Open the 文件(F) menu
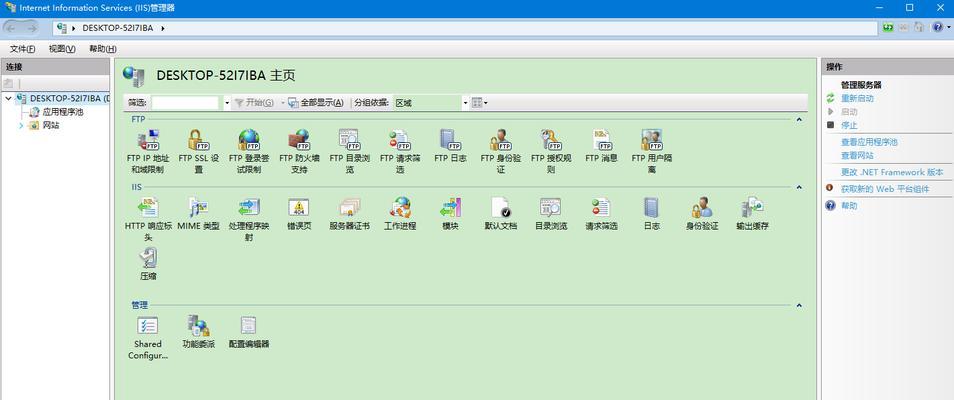This screenshot has height=400, width=954. 23,49
